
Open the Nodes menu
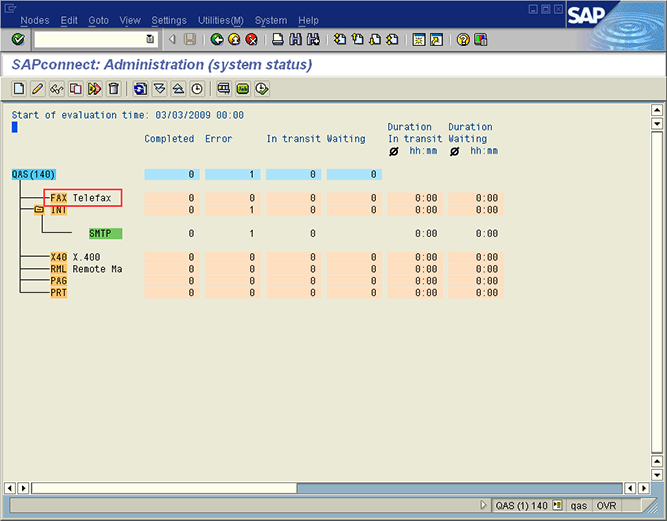click(35, 20)
